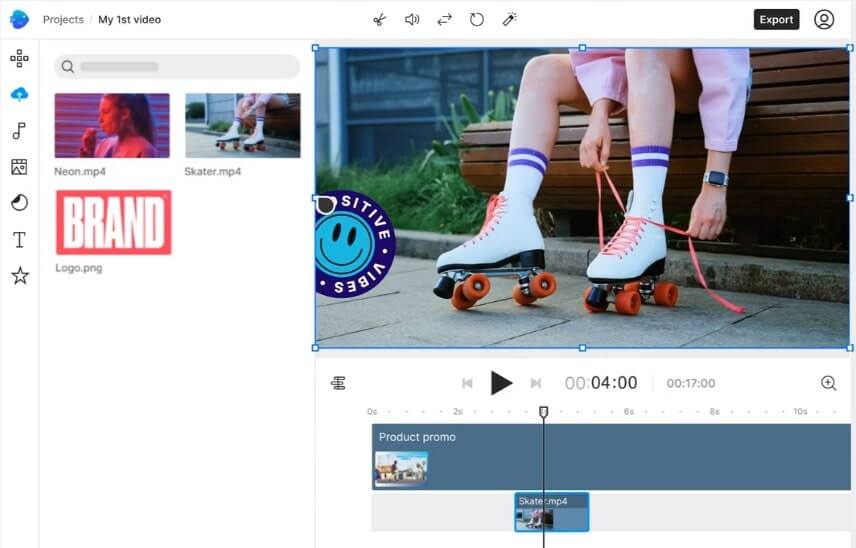Open the user account profile icon
This screenshot has height=548, width=856.
824,20
